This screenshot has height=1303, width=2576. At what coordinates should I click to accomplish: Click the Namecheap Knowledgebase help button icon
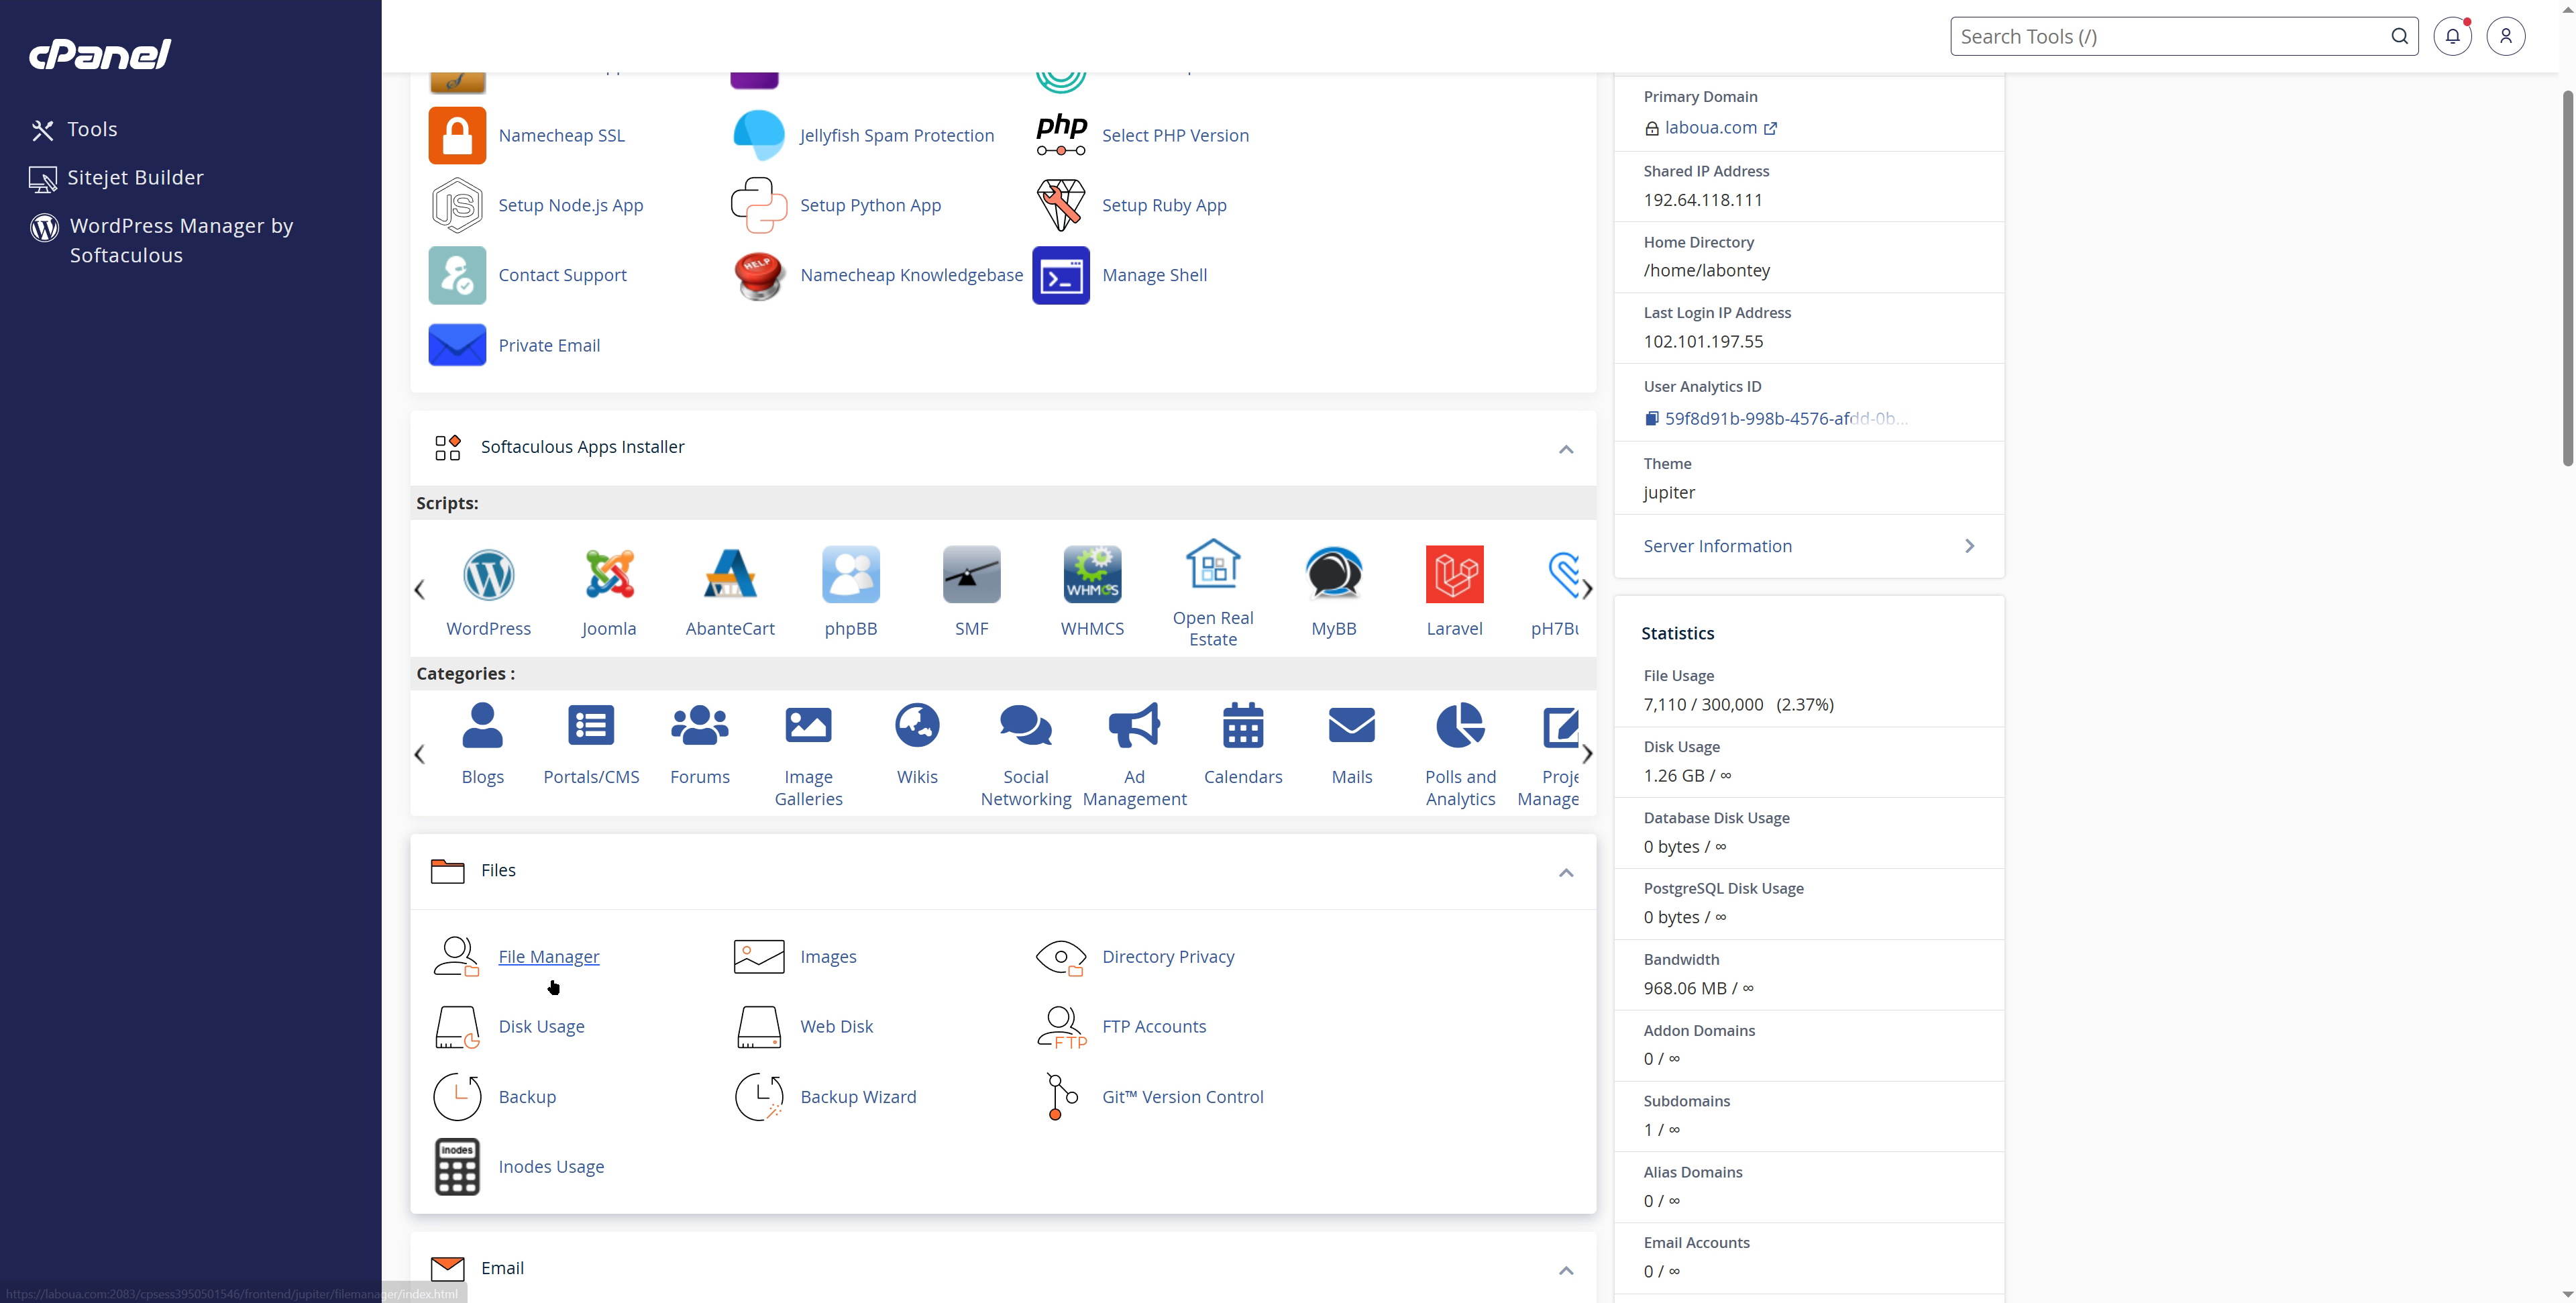click(759, 275)
